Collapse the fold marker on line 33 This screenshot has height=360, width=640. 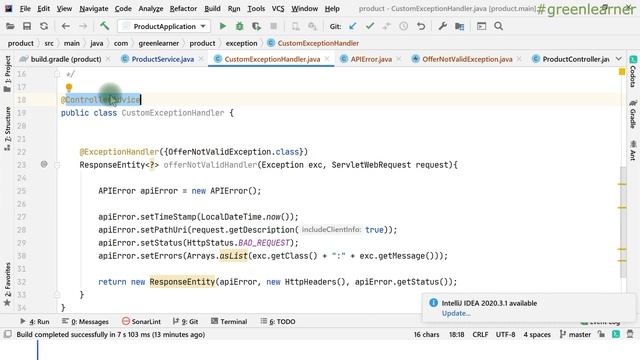(57, 295)
